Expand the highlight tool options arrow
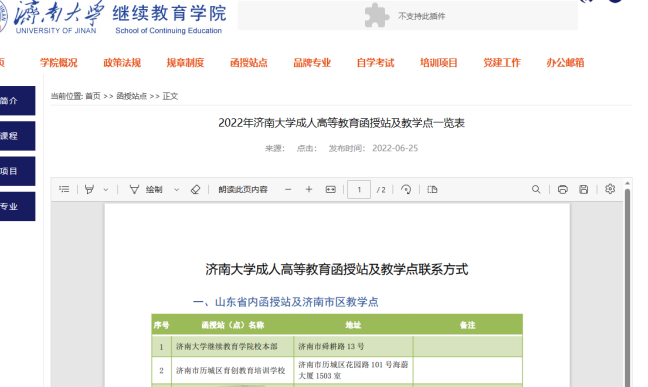 106,190
